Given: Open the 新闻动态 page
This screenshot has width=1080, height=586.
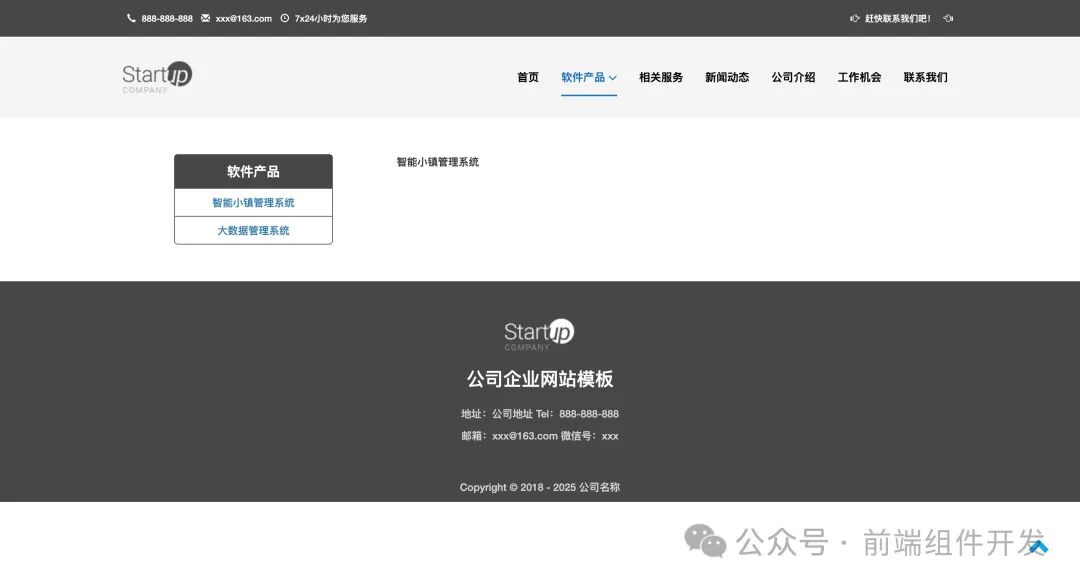Looking at the screenshot, I should 728,77.
